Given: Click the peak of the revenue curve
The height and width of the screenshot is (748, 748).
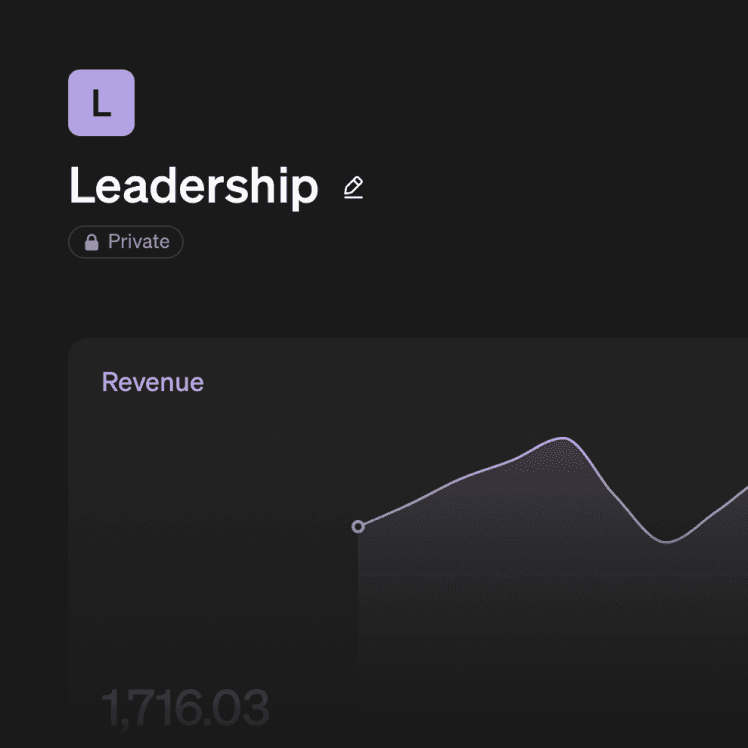Looking at the screenshot, I should coord(562,439).
